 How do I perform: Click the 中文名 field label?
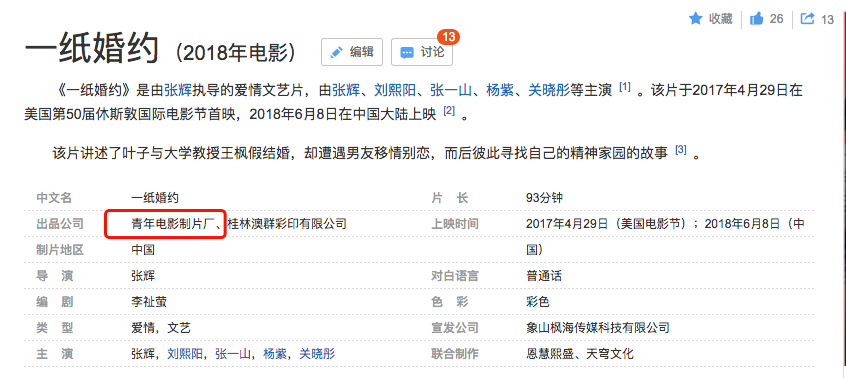click(x=54, y=198)
